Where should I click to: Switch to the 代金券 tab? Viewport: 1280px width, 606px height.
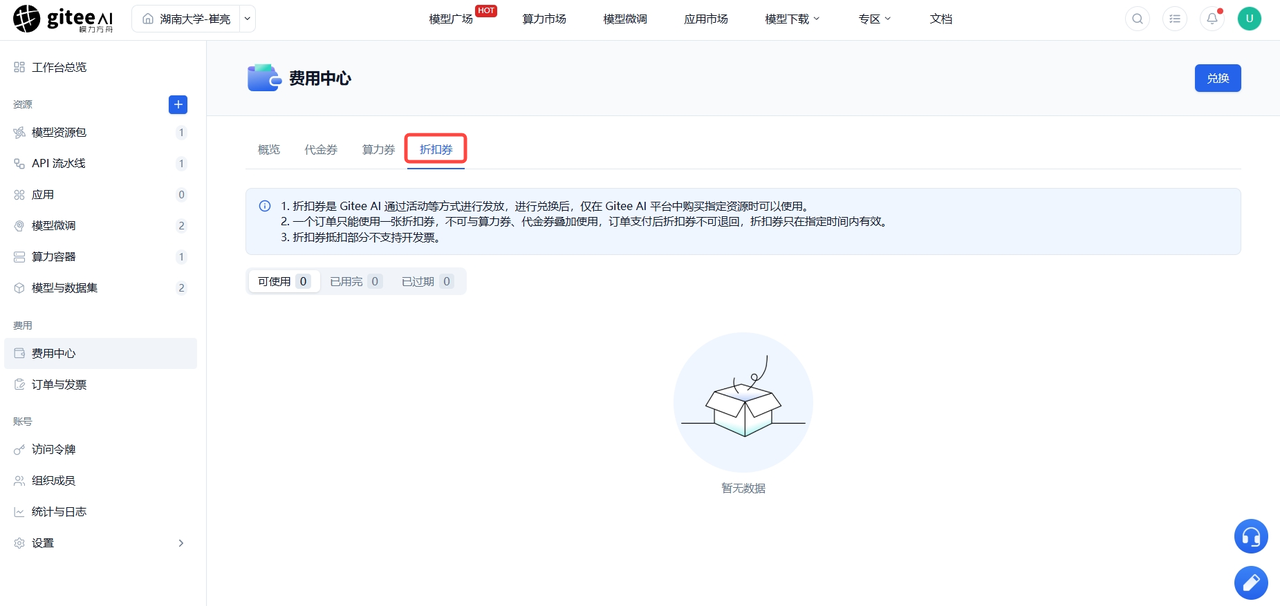(x=321, y=150)
